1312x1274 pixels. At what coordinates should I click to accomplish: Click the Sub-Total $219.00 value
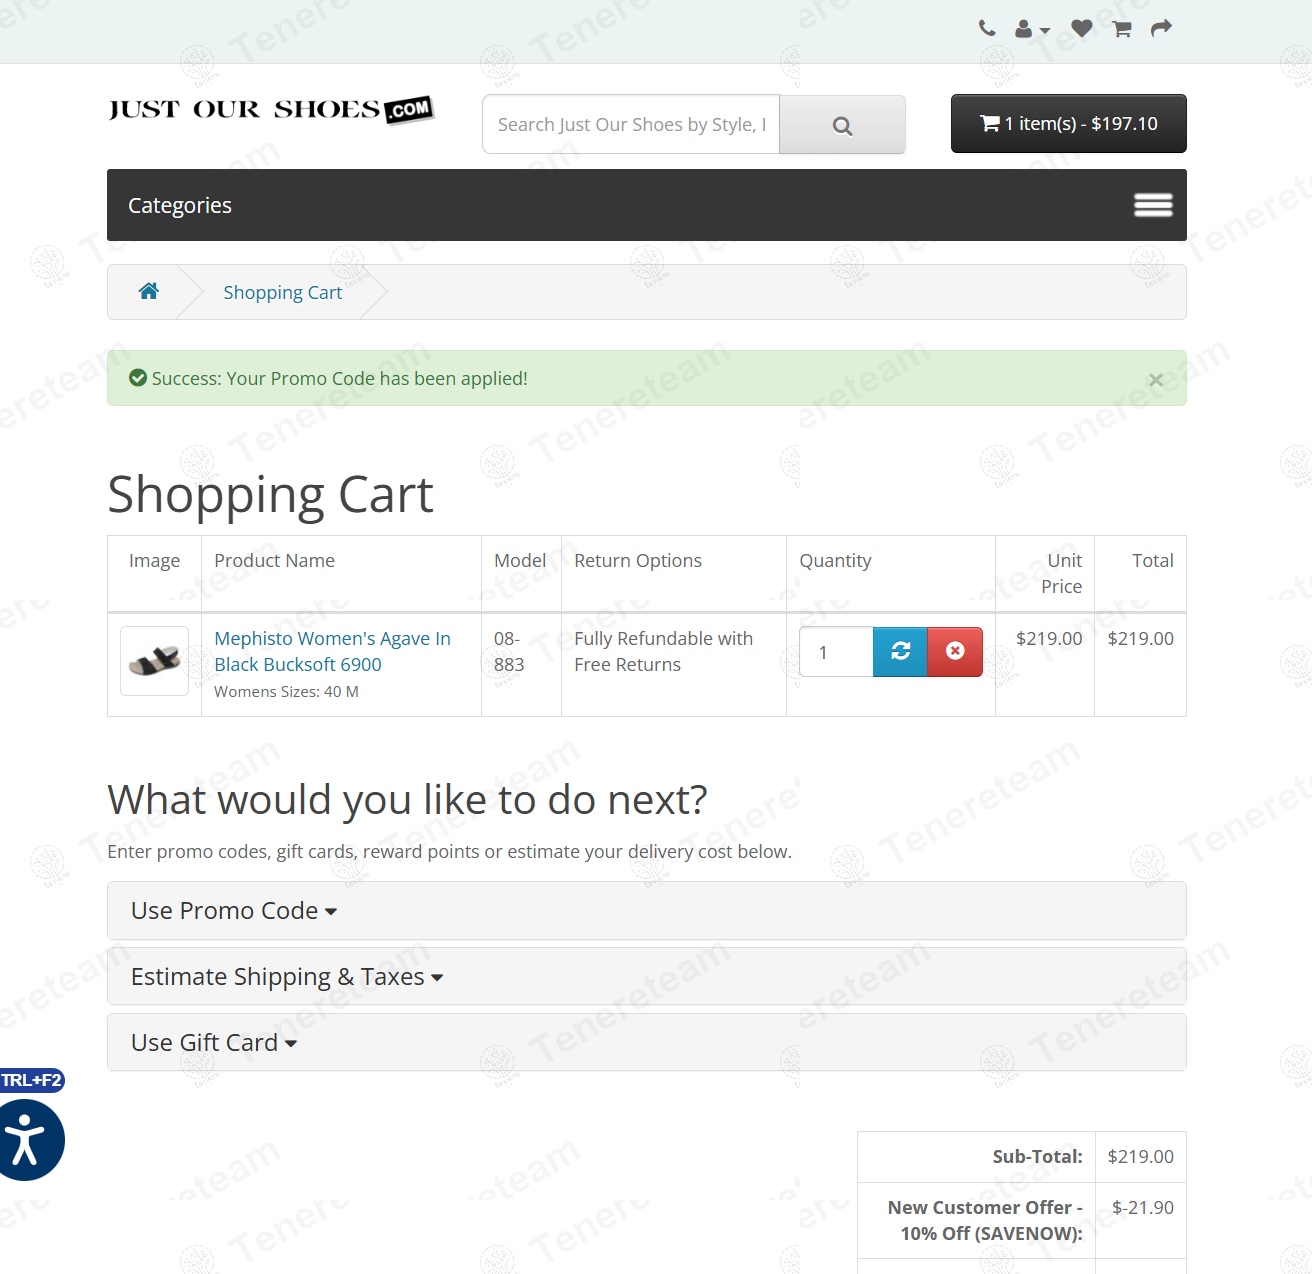1140,1157
